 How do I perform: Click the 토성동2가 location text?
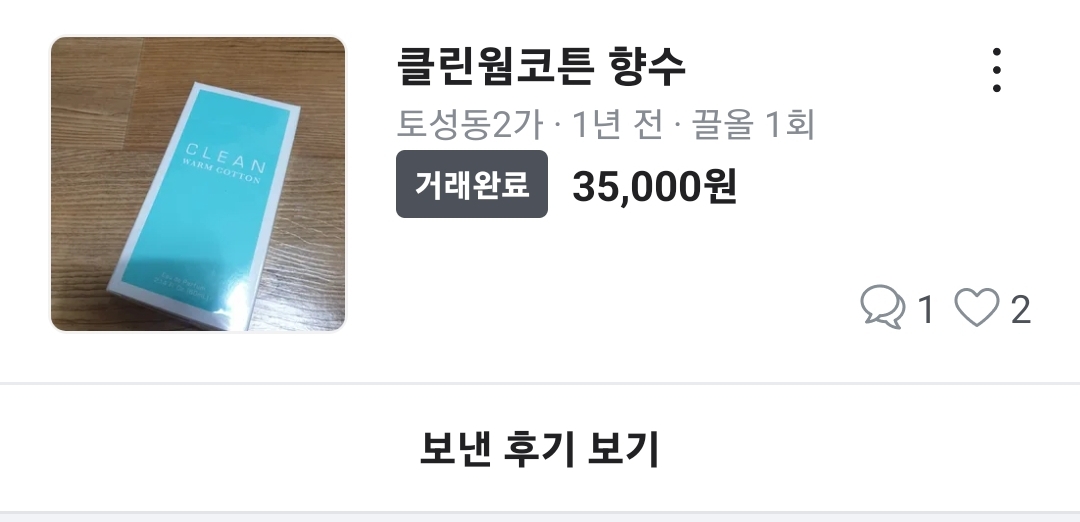coord(470,125)
